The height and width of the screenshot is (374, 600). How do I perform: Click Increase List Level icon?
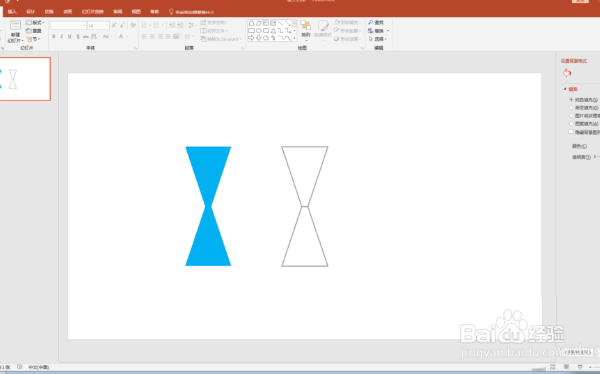click(180, 25)
